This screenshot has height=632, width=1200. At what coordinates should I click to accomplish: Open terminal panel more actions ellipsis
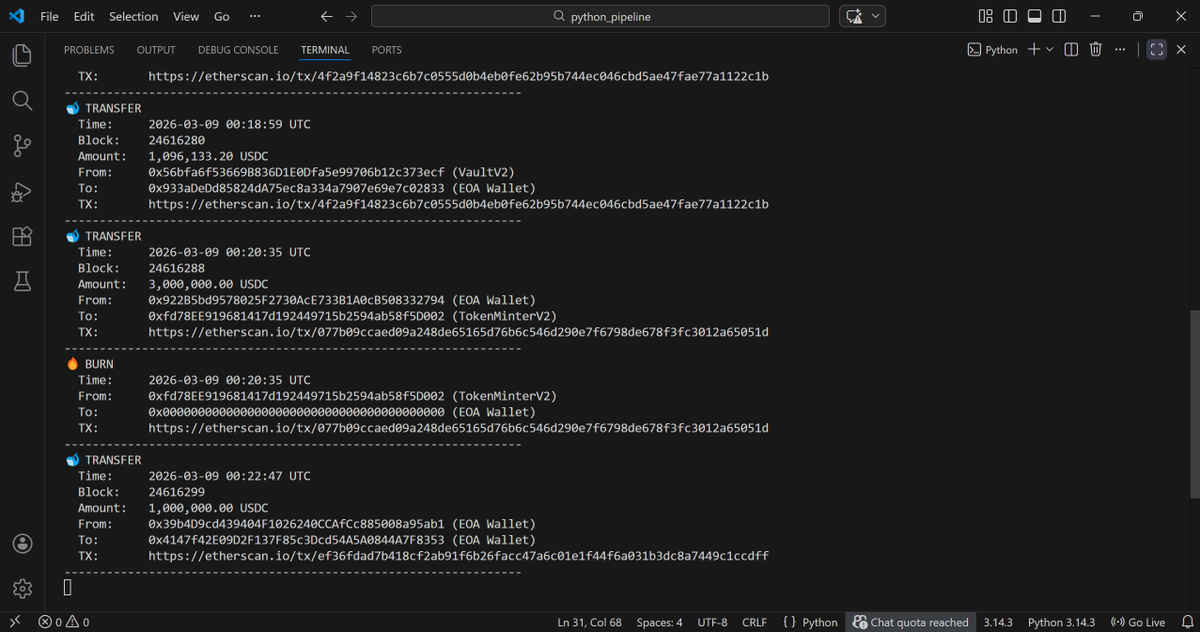1119,49
